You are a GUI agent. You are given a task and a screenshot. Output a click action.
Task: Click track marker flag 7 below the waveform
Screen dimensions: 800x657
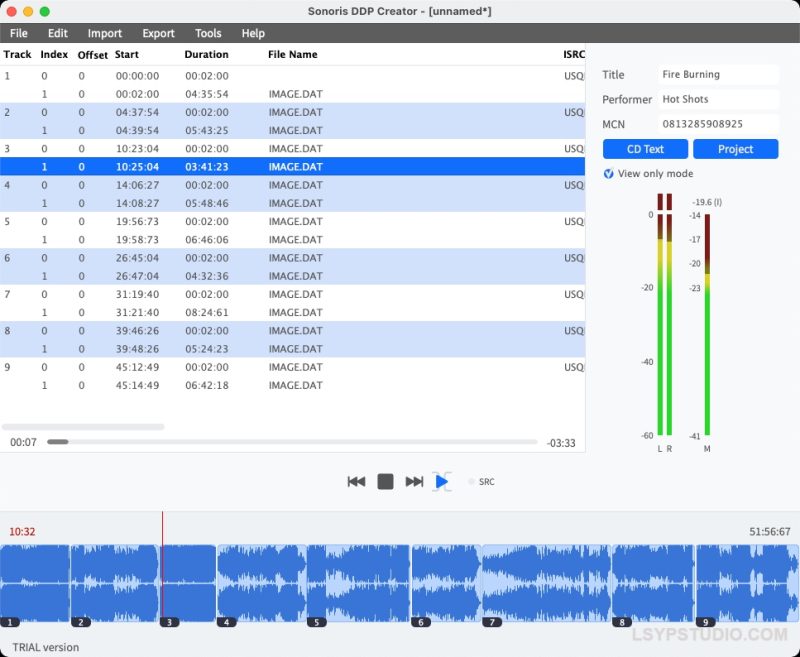pyautogui.click(x=490, y=620)
